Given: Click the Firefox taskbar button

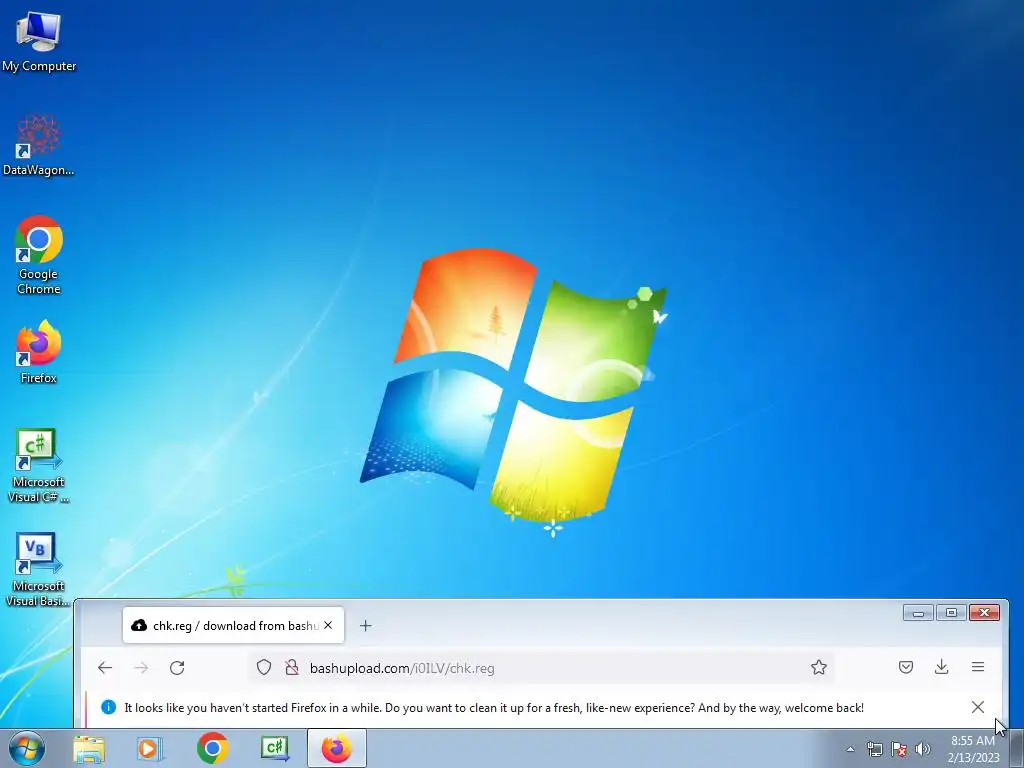Looking at the screenshot, I should coord(337,748).
